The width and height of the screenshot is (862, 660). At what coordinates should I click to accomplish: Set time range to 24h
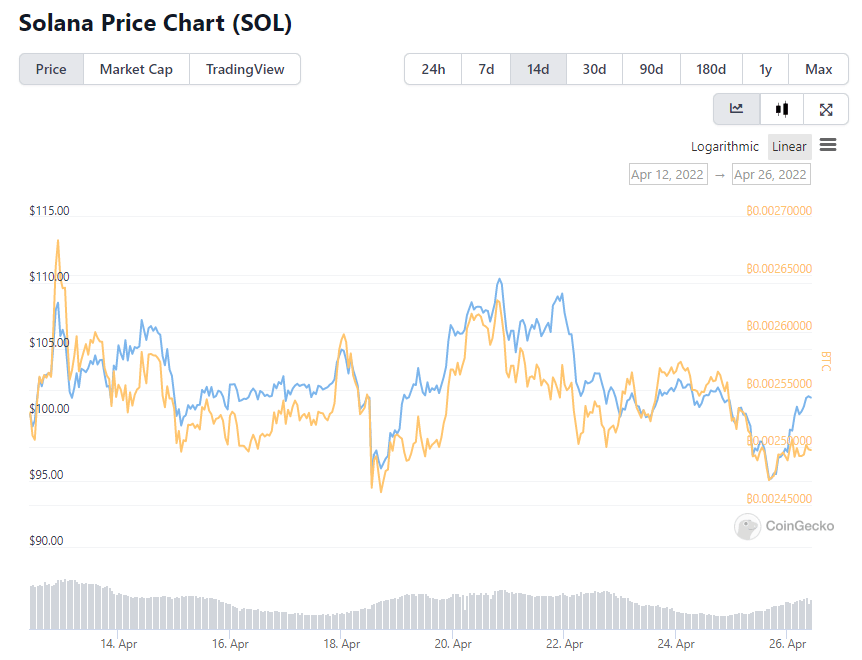pos(433,69)
